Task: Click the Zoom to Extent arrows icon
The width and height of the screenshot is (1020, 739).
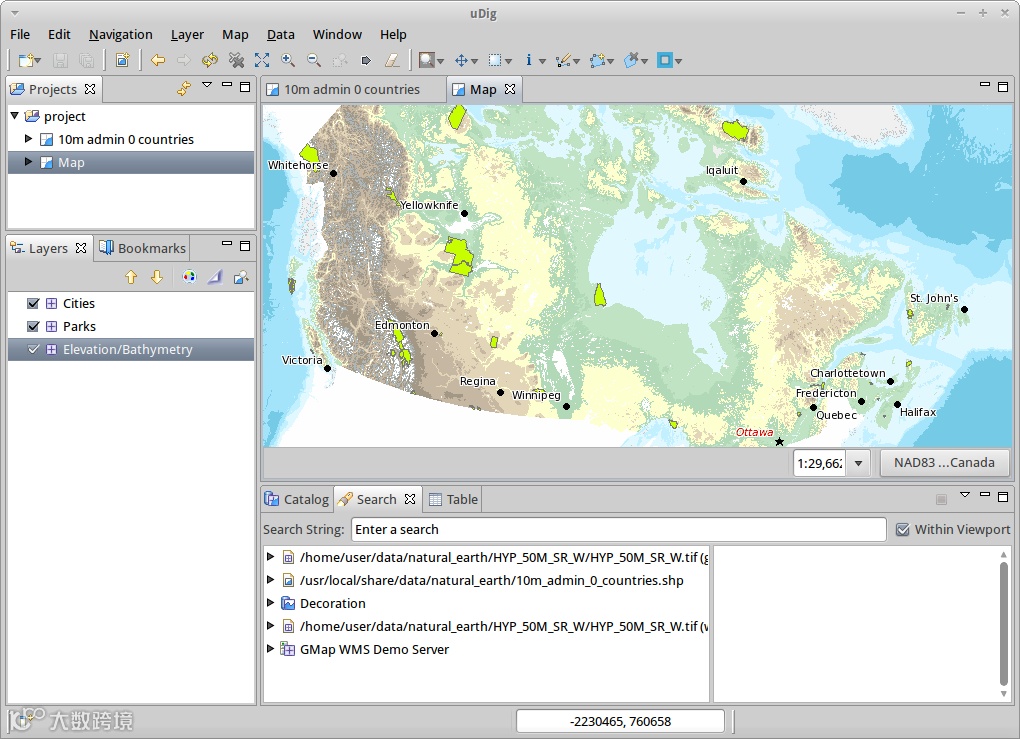Action: (x=262, y=60)
